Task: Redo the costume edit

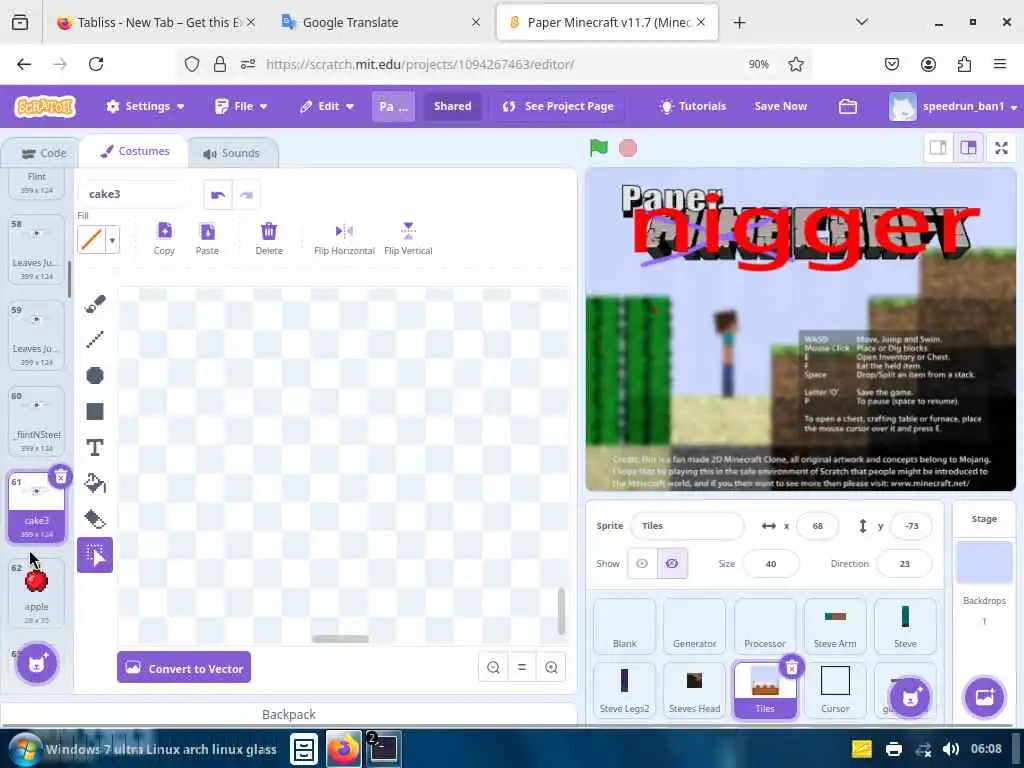Action: tap(246, 195)
